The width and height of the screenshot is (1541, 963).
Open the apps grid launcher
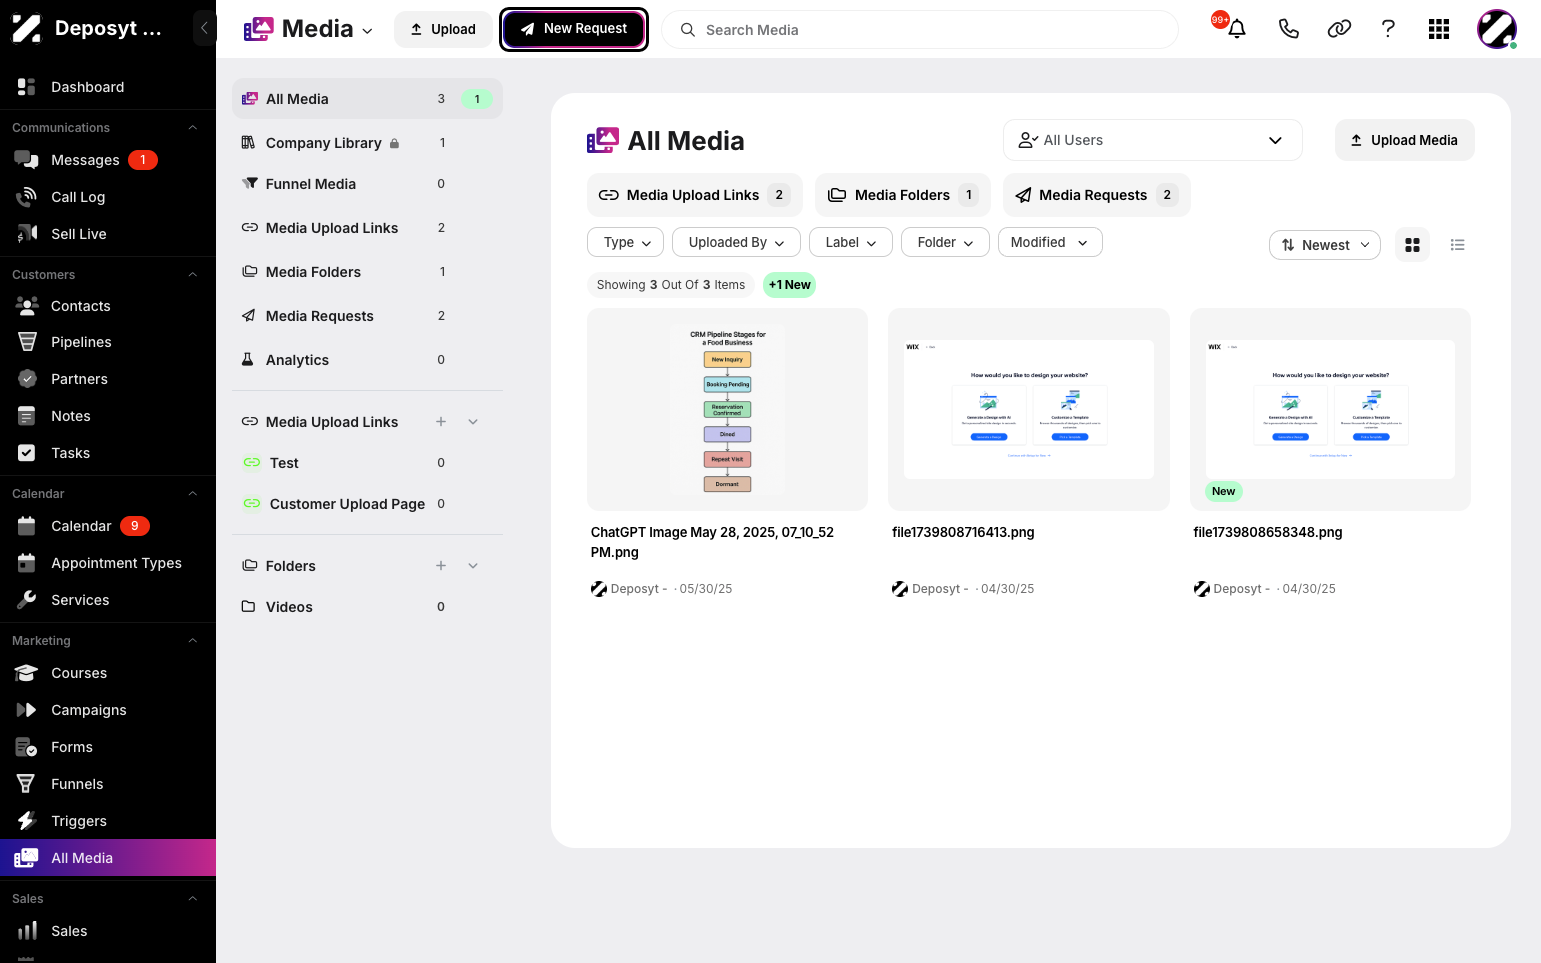tap(1439, 29)
